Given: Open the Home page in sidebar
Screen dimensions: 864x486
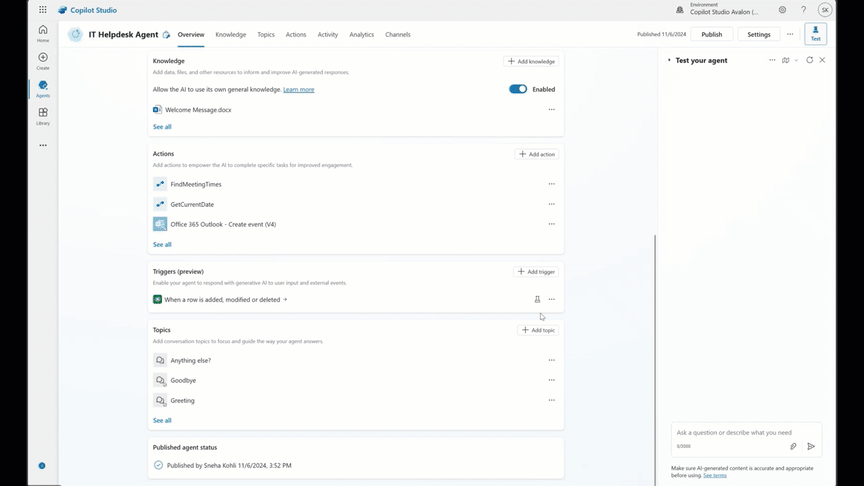Looking at the screenshot, I should 42,32.
